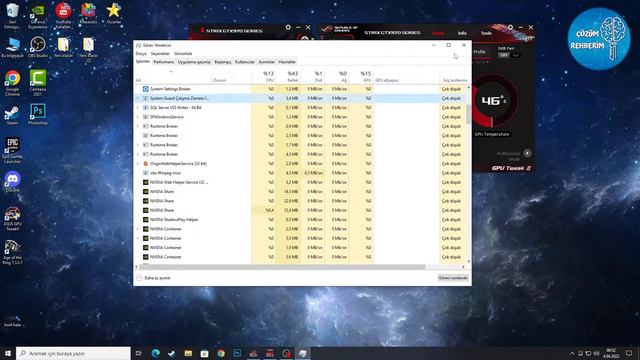The width and height of the screenshot is (640, 360).
Task: Switch to Hizmetler tab
Action: coord(287,62)
